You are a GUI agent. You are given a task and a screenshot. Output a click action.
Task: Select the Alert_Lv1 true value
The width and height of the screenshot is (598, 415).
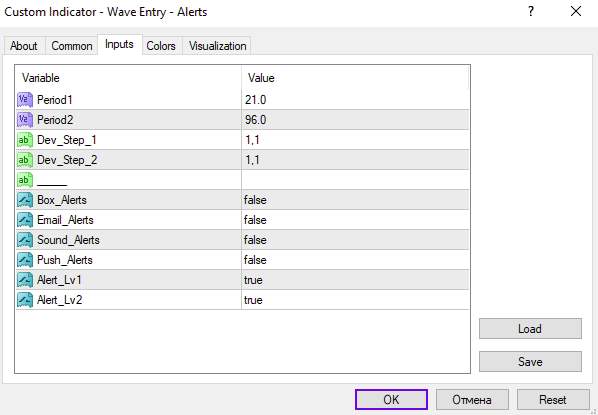click(355, 280)
